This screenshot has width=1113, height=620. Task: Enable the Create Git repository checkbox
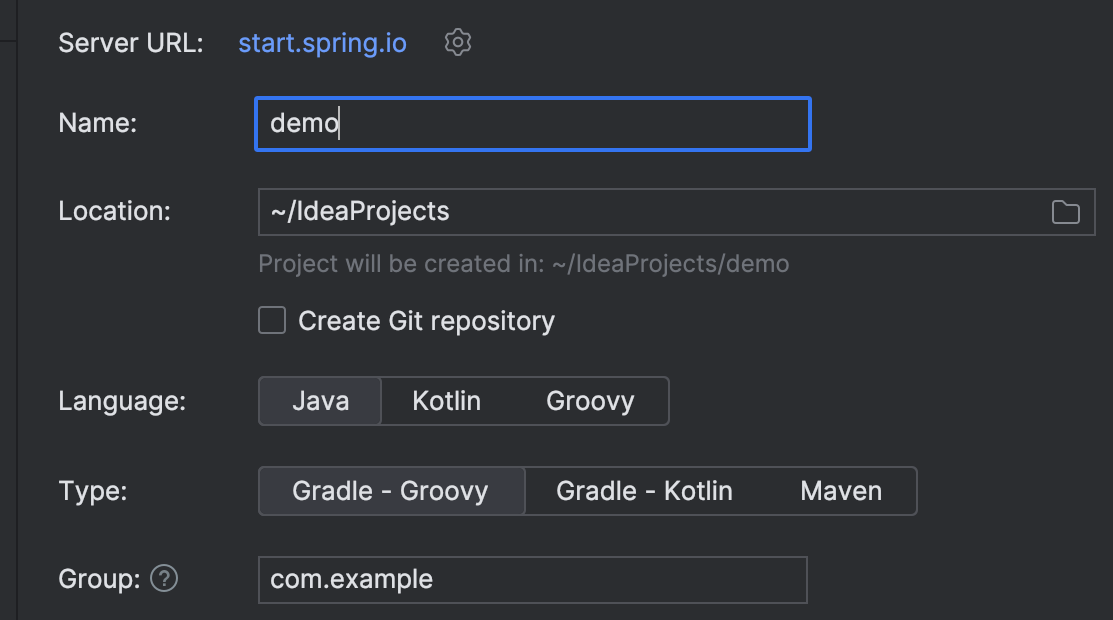[272, 321]
